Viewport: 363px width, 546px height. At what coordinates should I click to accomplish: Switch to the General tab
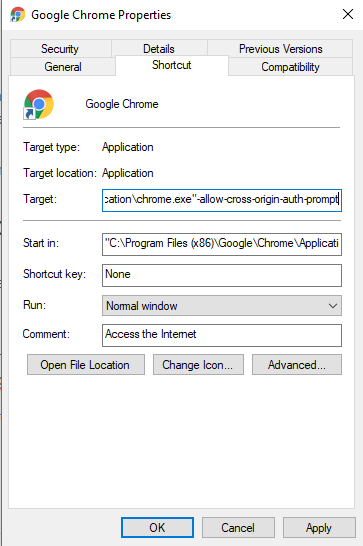63,67
